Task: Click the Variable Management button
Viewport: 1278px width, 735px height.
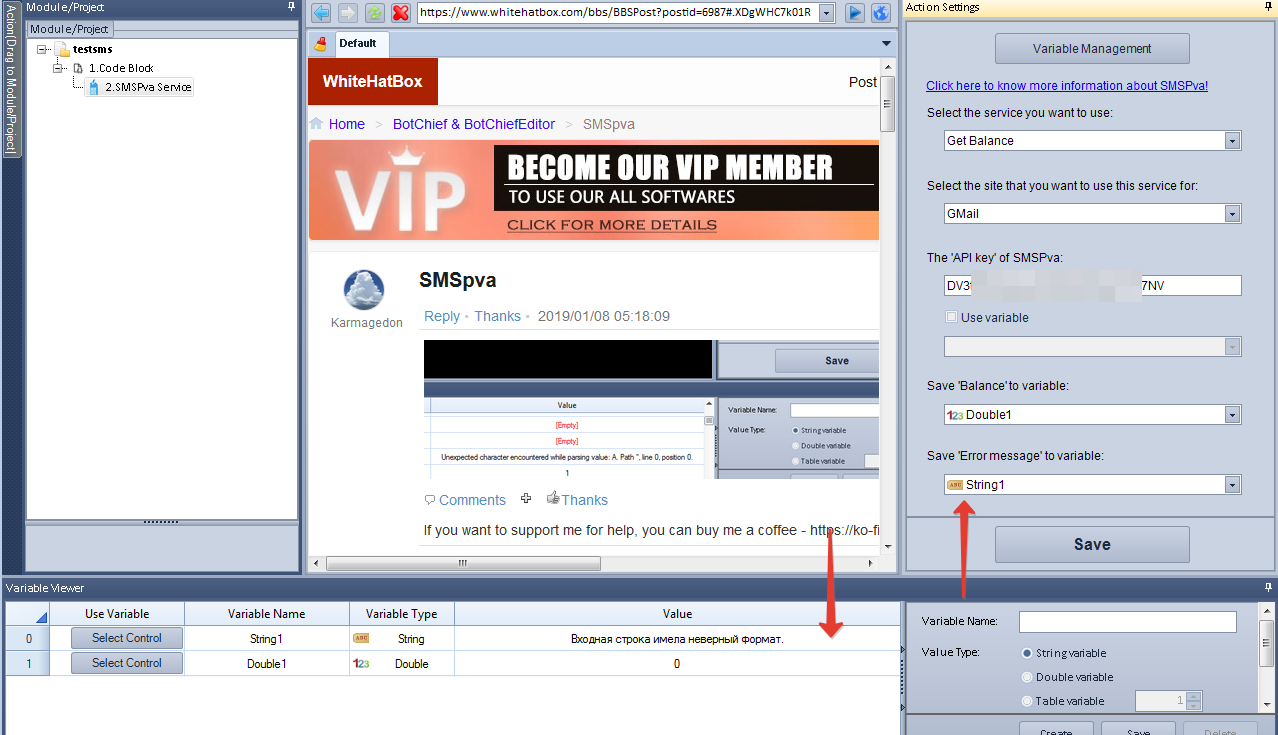Action: [x=1092, y=48]
